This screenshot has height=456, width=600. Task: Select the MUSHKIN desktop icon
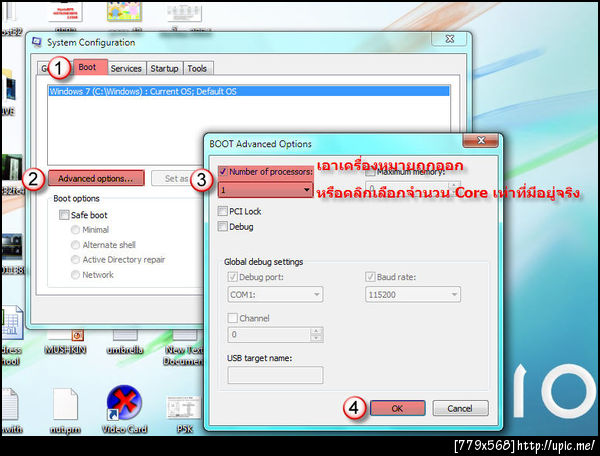pyautogui.click(x=65, y=343)
